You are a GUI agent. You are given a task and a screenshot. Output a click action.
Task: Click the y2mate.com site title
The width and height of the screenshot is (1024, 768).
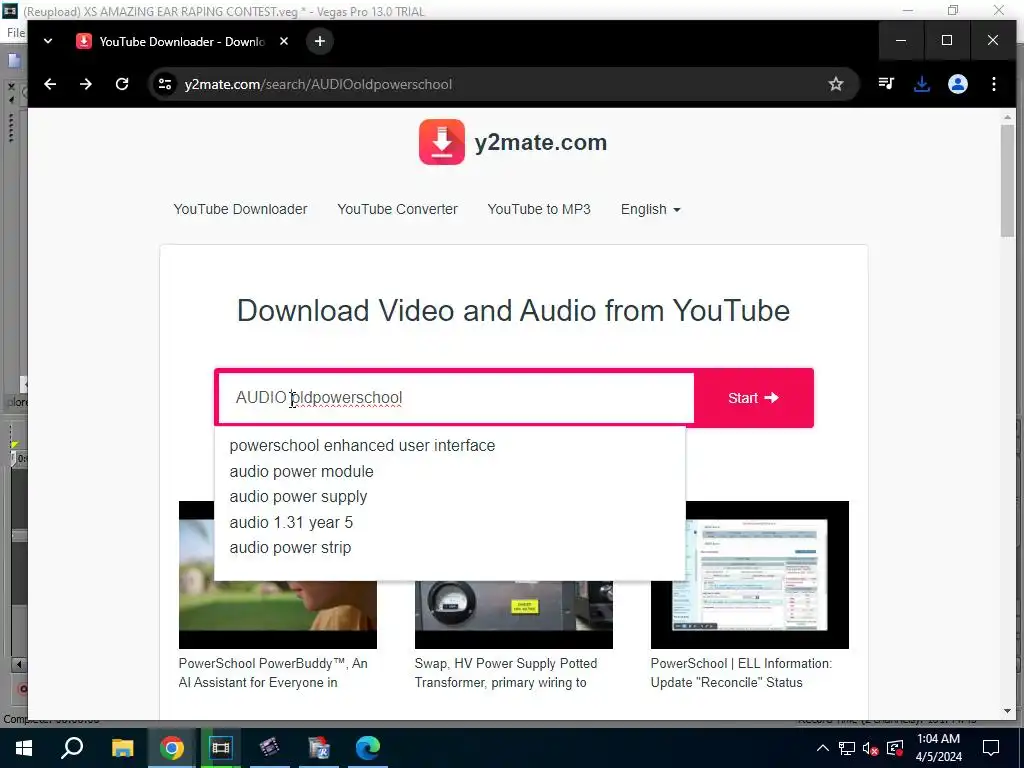pyautogui.click(x=541, y=142)
